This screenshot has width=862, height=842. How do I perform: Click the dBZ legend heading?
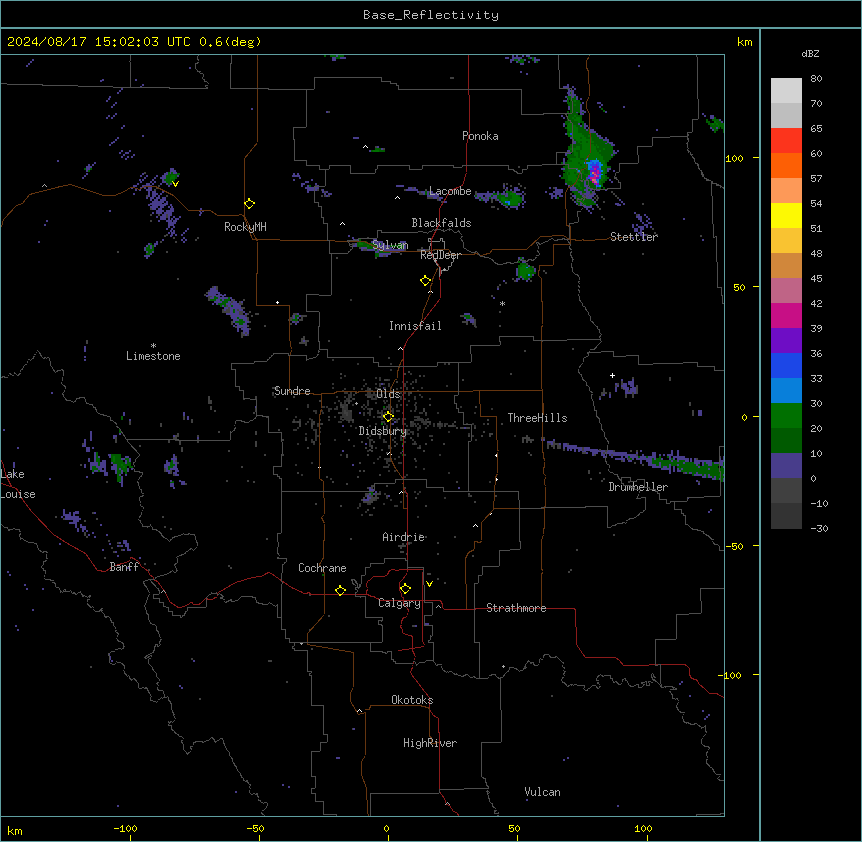click(x=810, y=54)
